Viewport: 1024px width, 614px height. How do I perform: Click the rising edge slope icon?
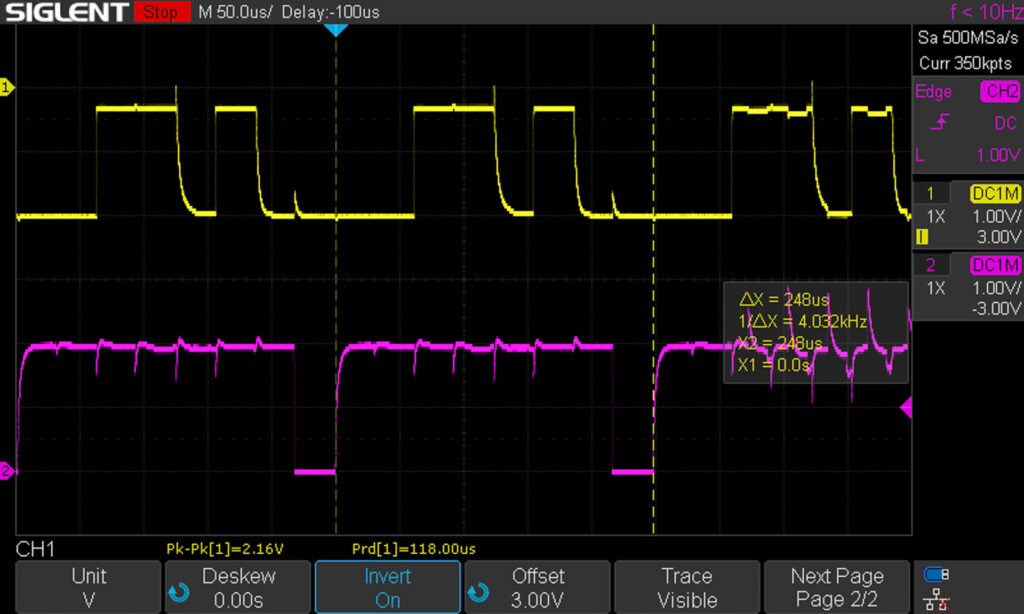tap(939, 122)
